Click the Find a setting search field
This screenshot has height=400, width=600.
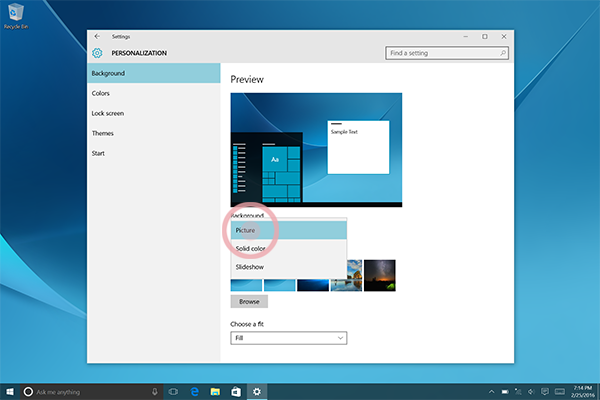point(447,53)
